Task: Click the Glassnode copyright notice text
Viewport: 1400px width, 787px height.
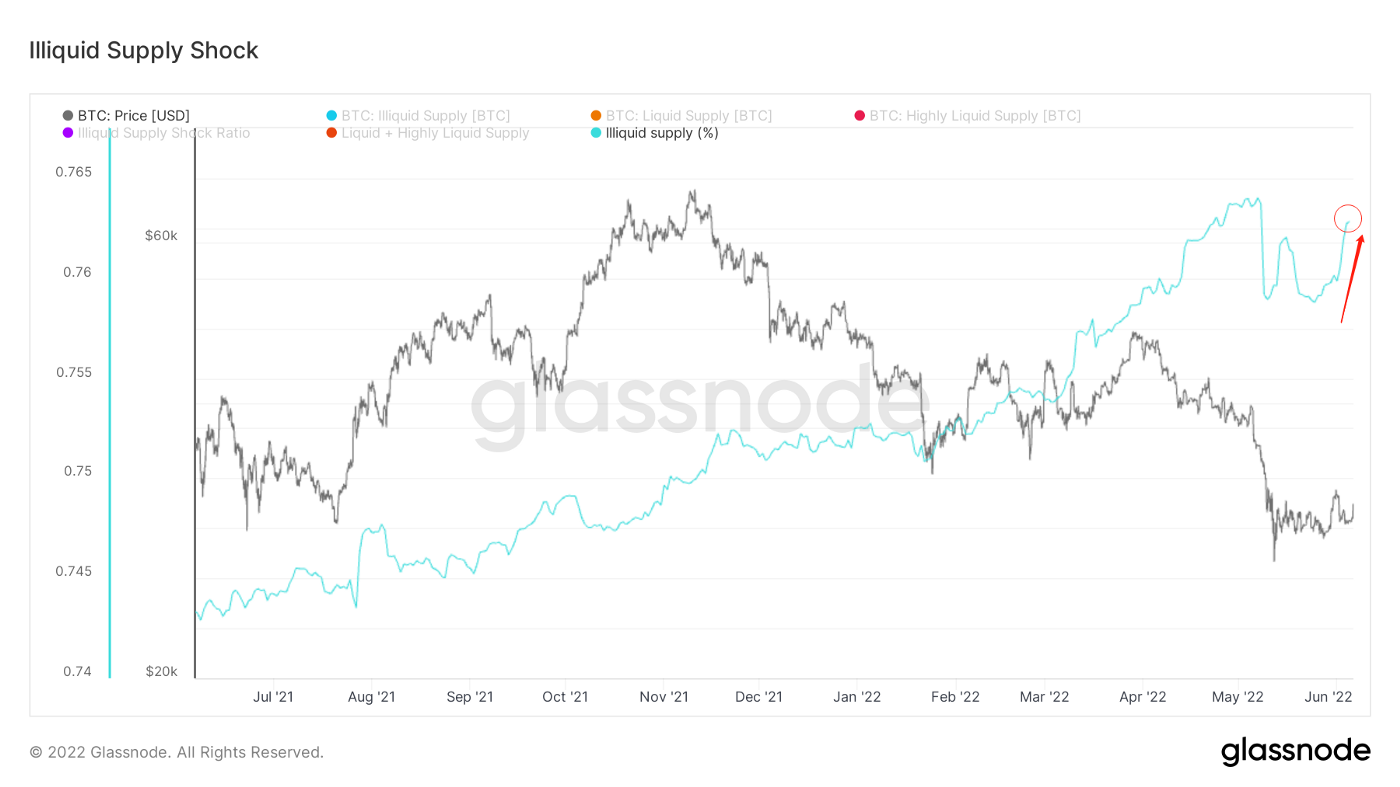Action: point(176,752)
